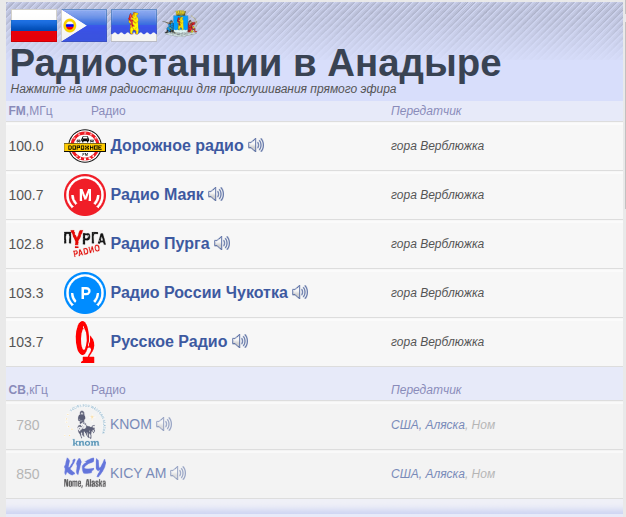The width and height of the screenshot is (626, 517).
Task: Click frequency 103.3 cell
Action: pos(26,293)
